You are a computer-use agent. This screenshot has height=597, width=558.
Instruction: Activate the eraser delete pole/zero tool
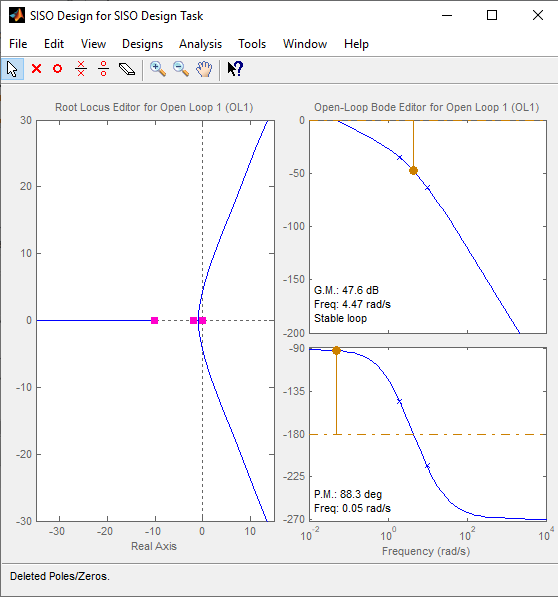tap(127, 69)
